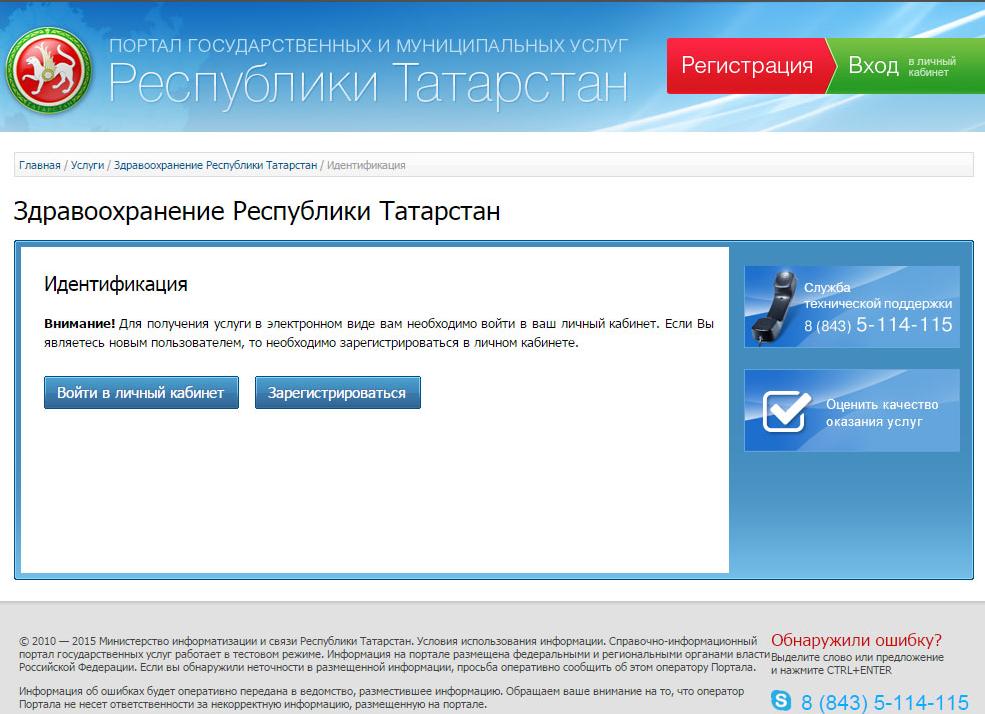This screenshot has width=985, height=714.
Task: Click the footer phone number next to Skype
Action: tap(885, 702)
